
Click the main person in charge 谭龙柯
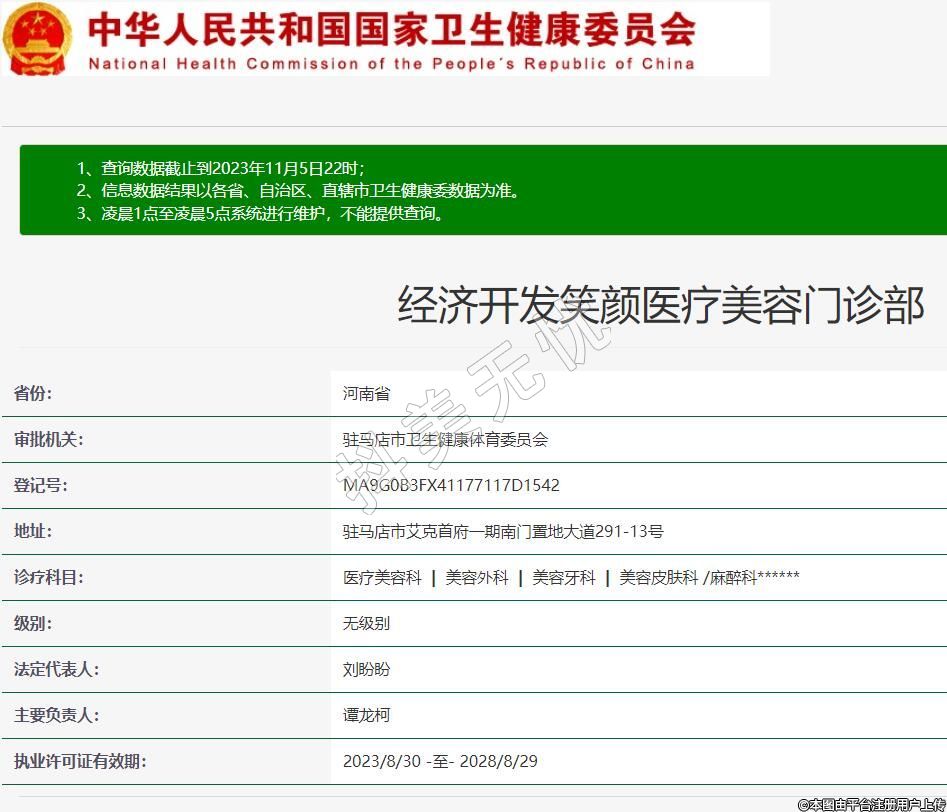click(x=366, y=715)
